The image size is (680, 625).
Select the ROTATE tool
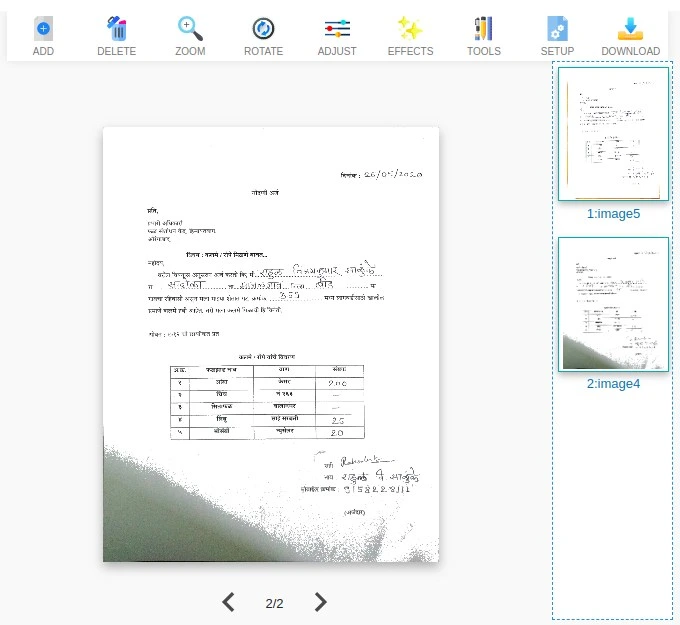click(x=263, y=29)
